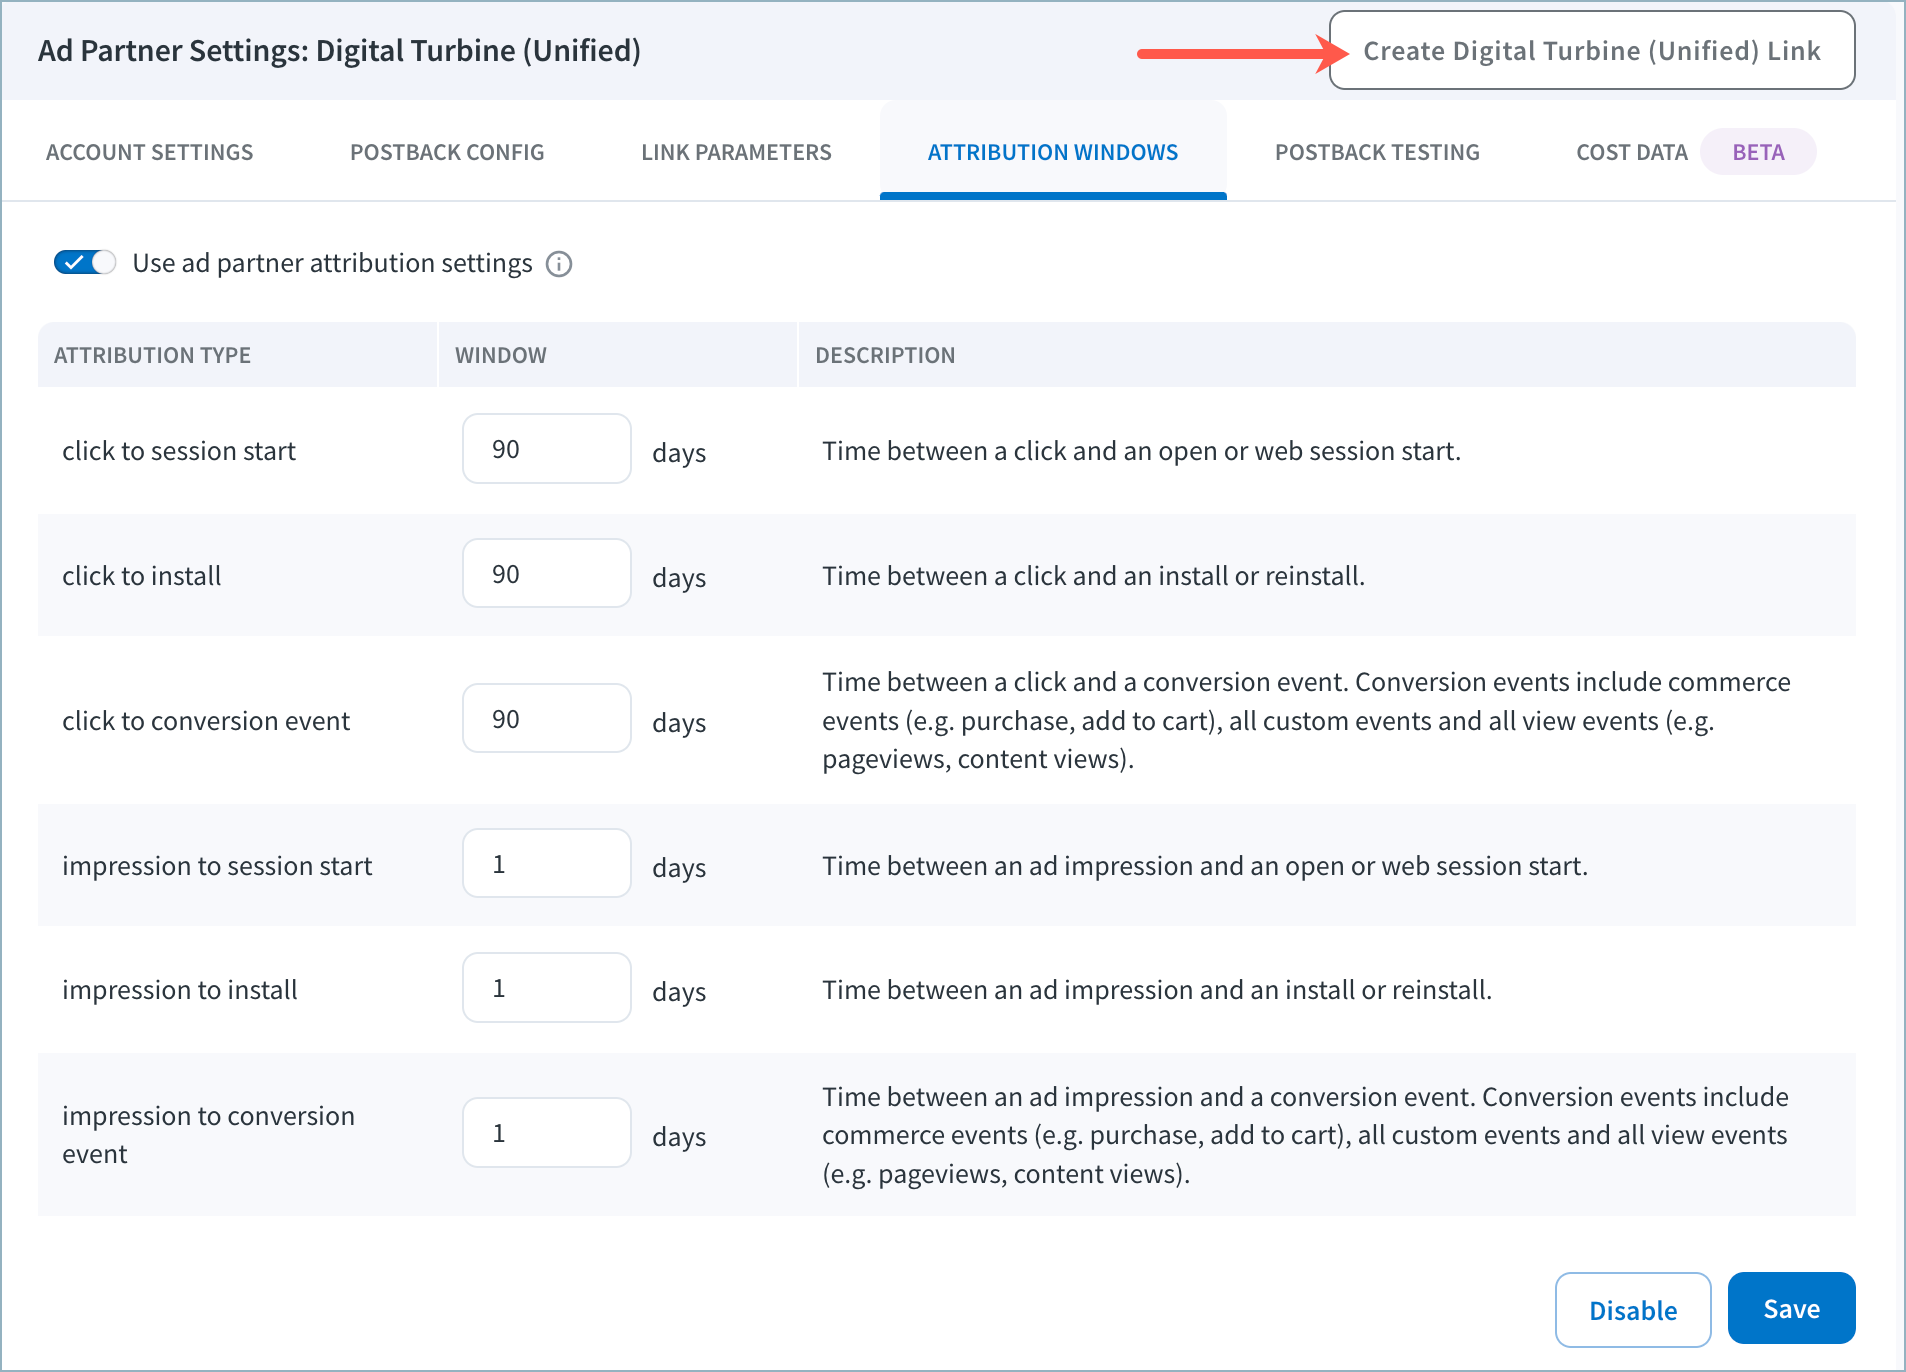The height and width of the screenshot is (1372, 1906).
Task: Click the 'click to session start' row label
Action: (x=179, y=451)
